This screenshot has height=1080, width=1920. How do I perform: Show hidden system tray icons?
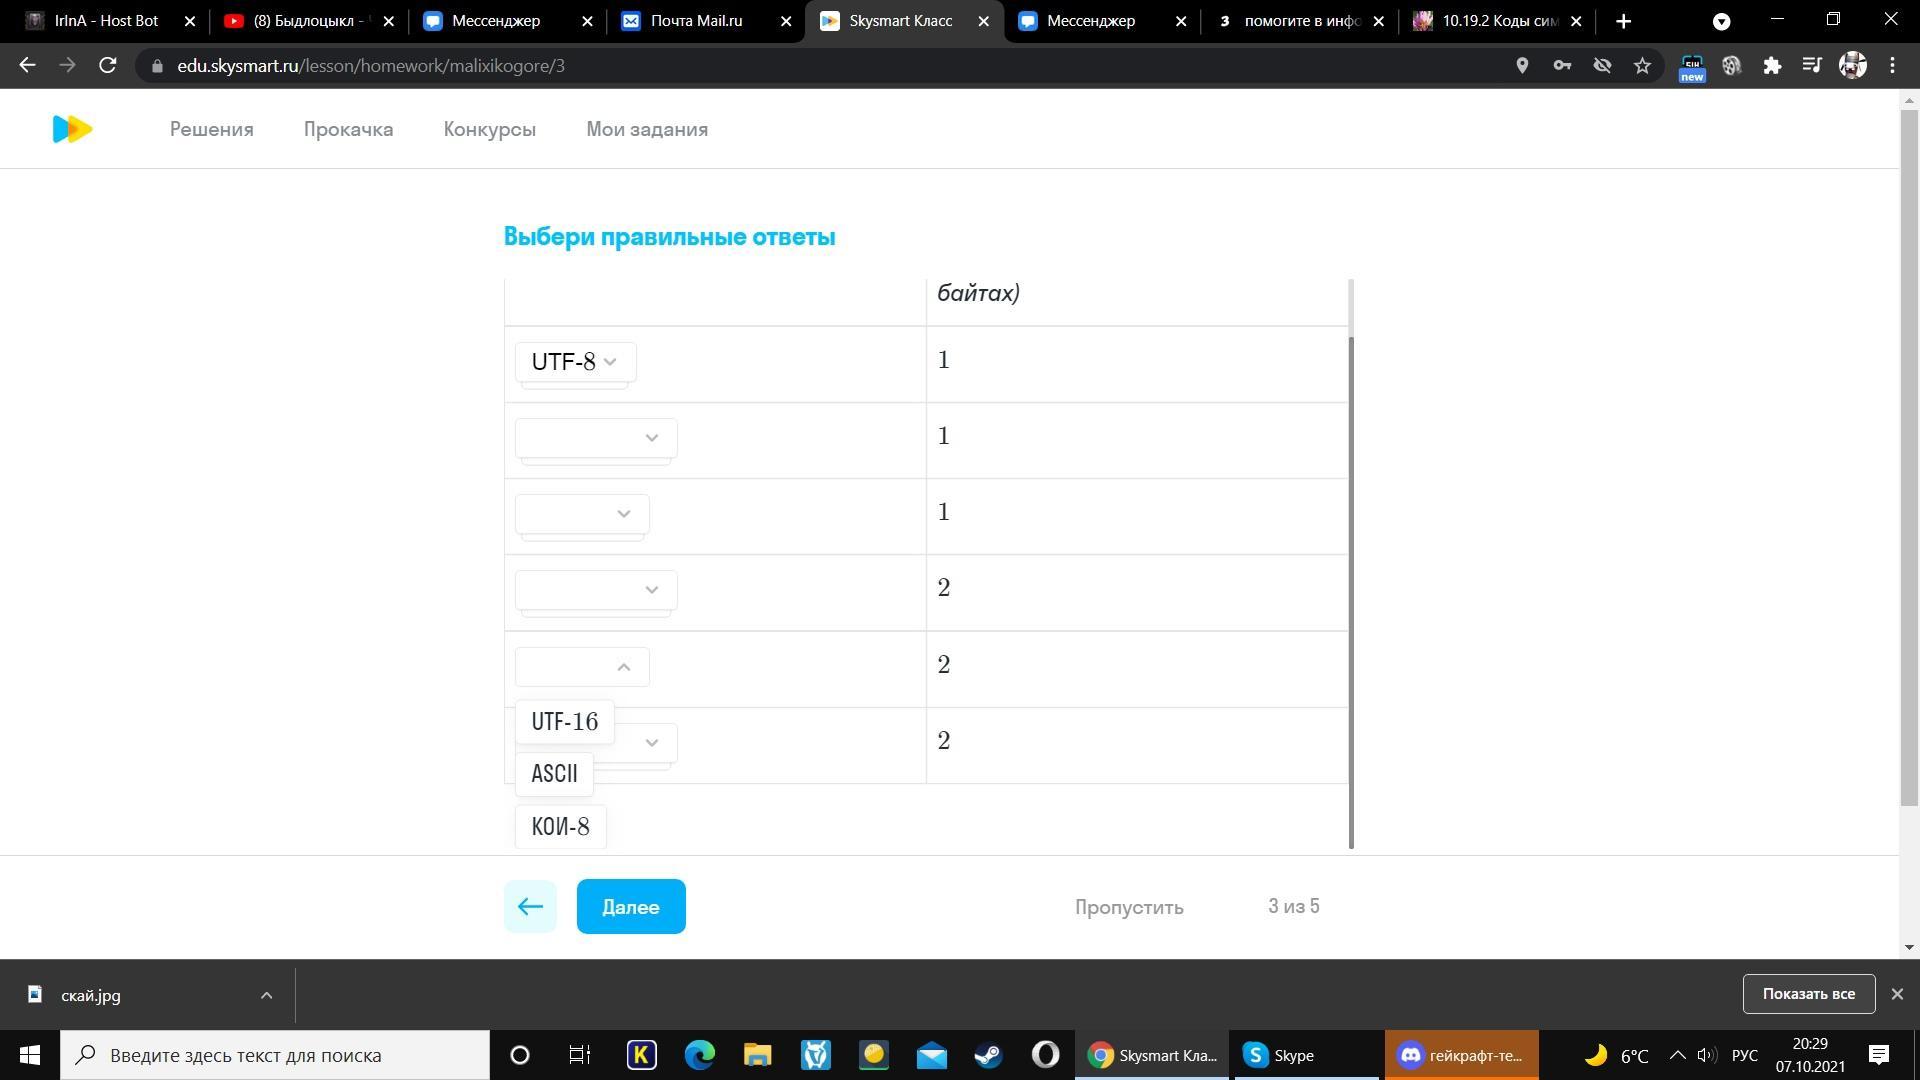[1678, 1055]
